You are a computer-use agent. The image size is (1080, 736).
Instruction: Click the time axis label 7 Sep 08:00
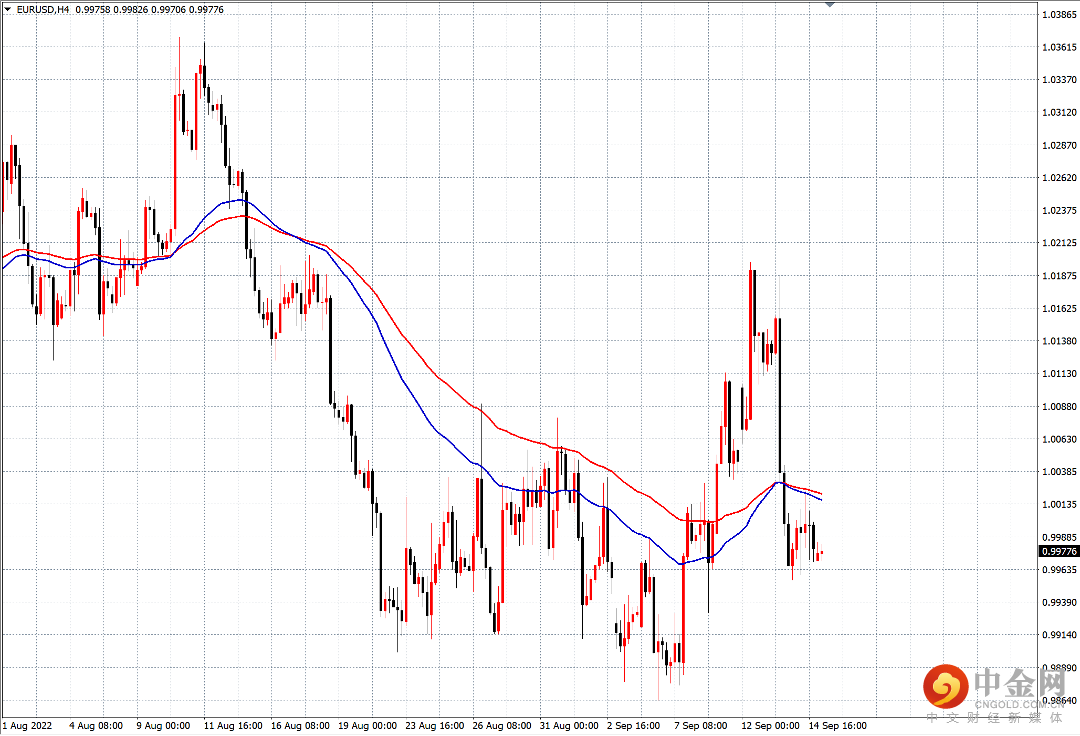(x=700, y=726)
